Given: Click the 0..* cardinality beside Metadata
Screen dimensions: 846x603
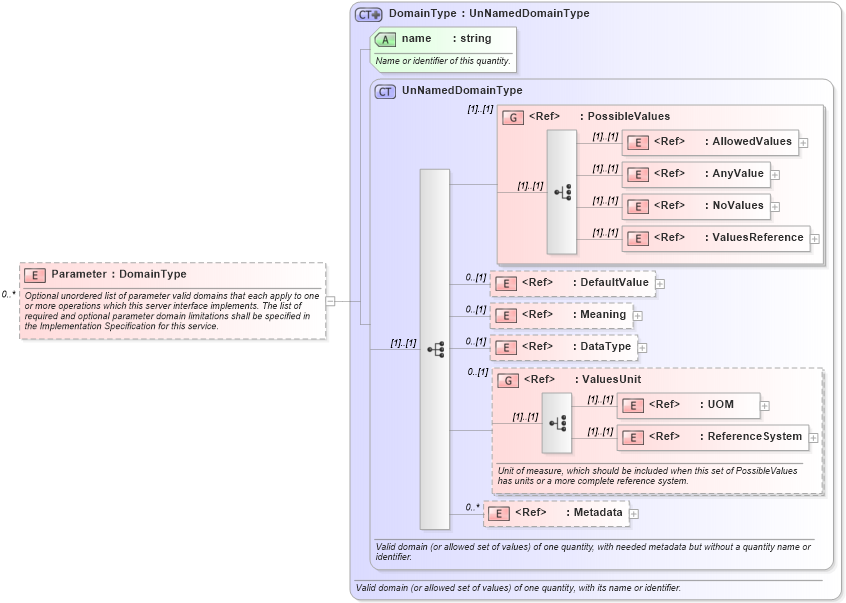Looking at the screenshot, I should tap(472, 507).
